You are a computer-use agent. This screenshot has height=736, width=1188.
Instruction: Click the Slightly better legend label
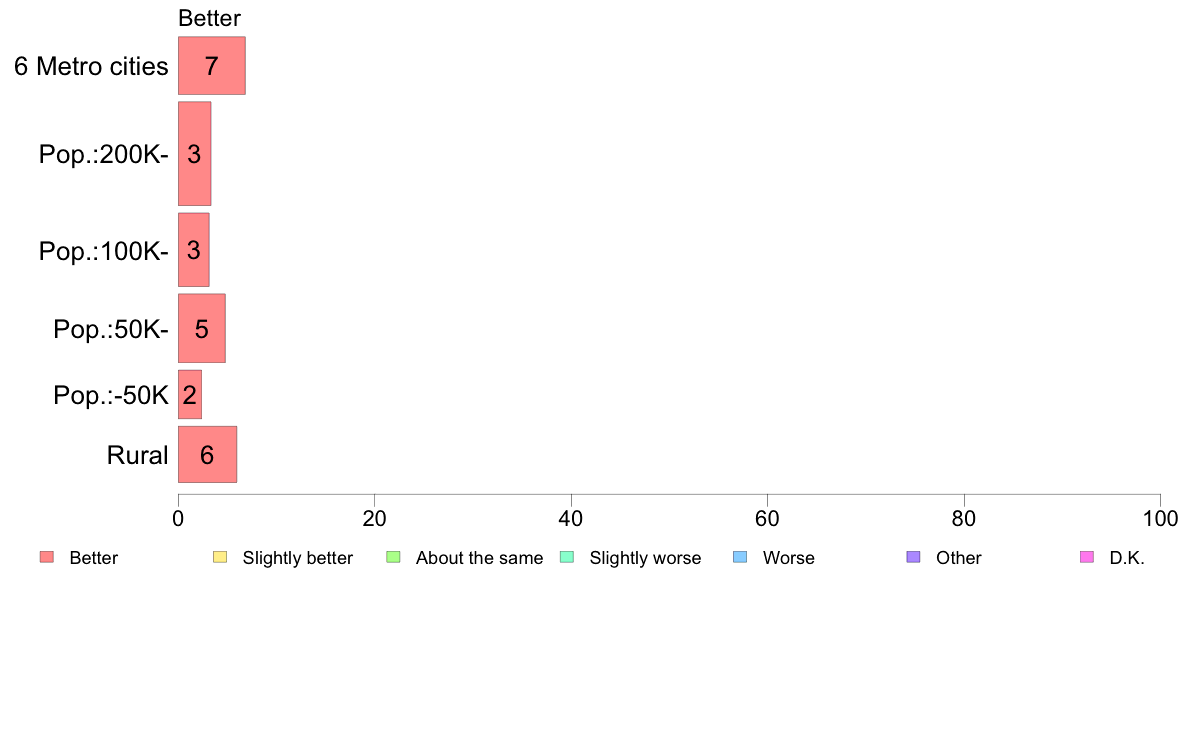pyautogui.click(x=298, y=558)
